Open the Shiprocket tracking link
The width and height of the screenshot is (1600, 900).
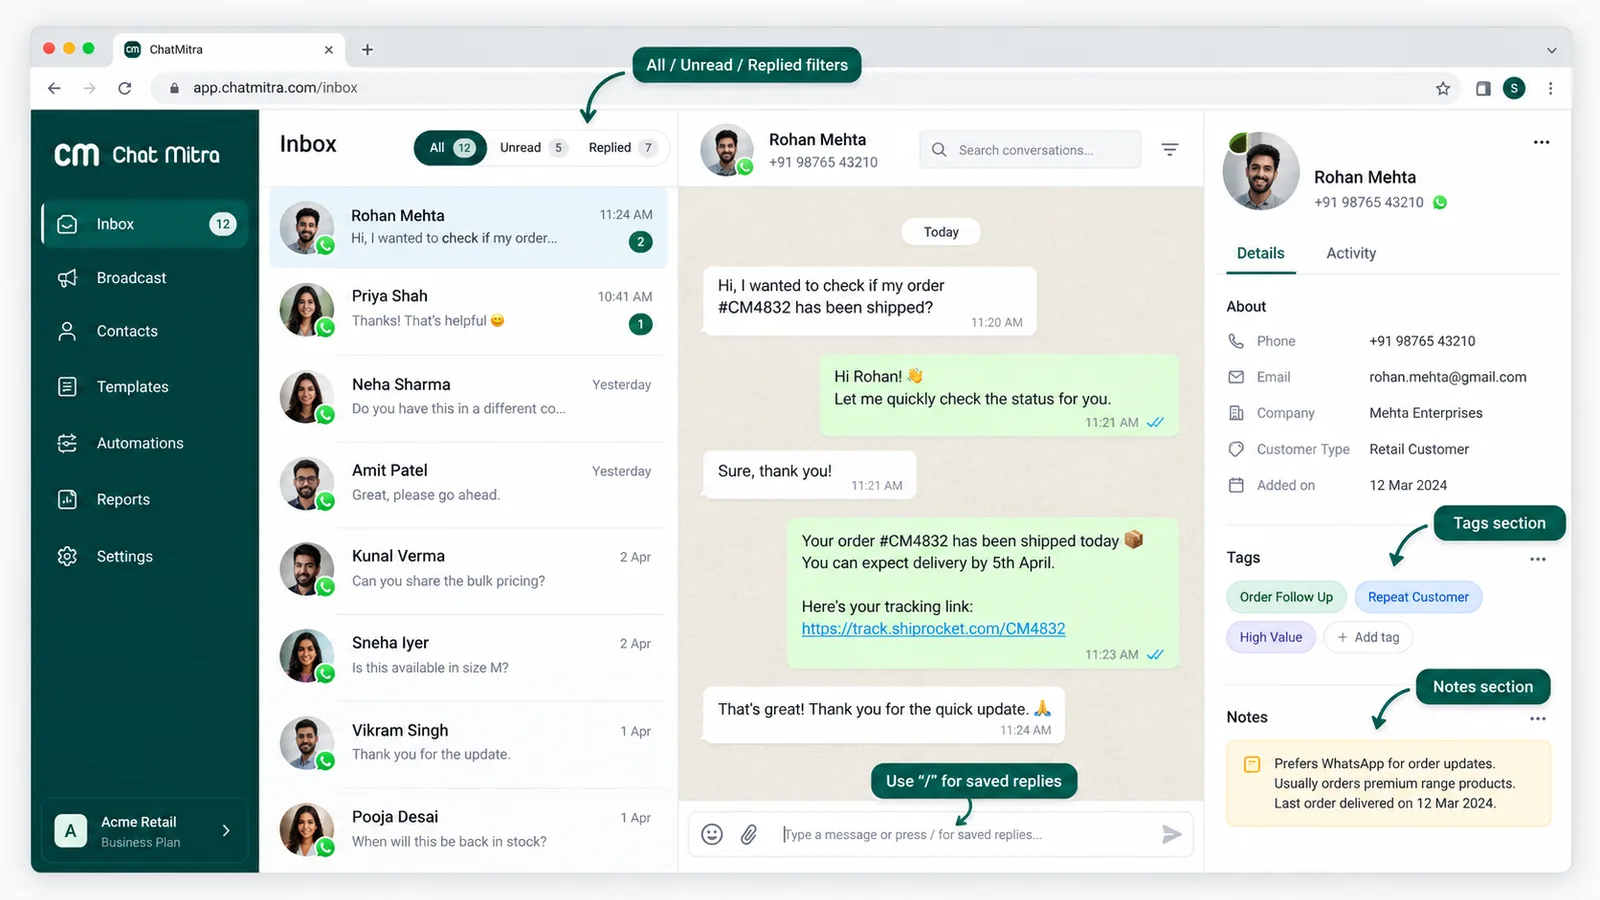[933, 629]
